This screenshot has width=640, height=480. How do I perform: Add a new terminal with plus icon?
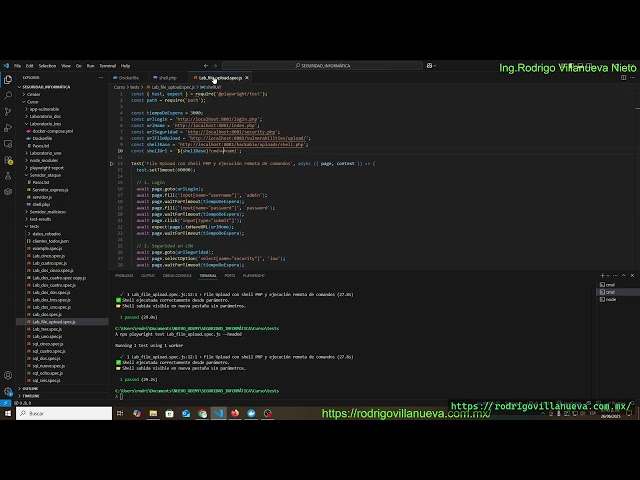tap(602, 276)
